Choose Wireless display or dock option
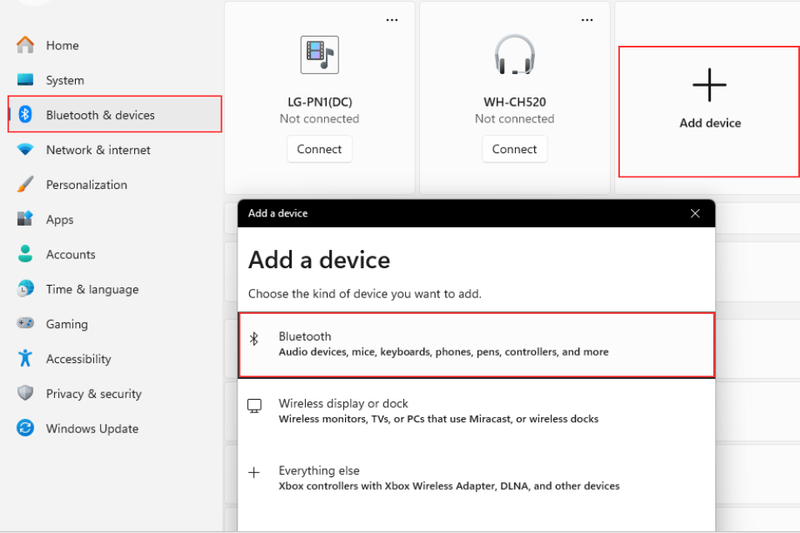 click(x=477, y=411)
